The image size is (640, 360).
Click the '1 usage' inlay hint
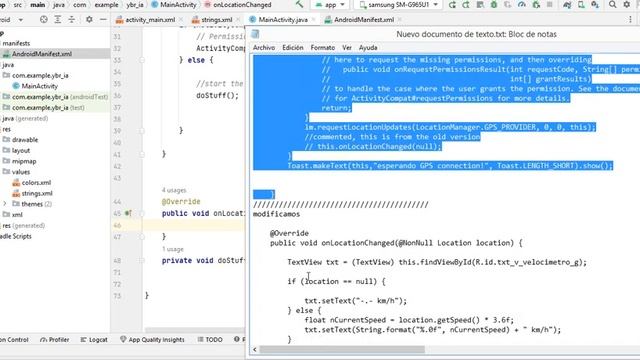click(x=173, y=249)
